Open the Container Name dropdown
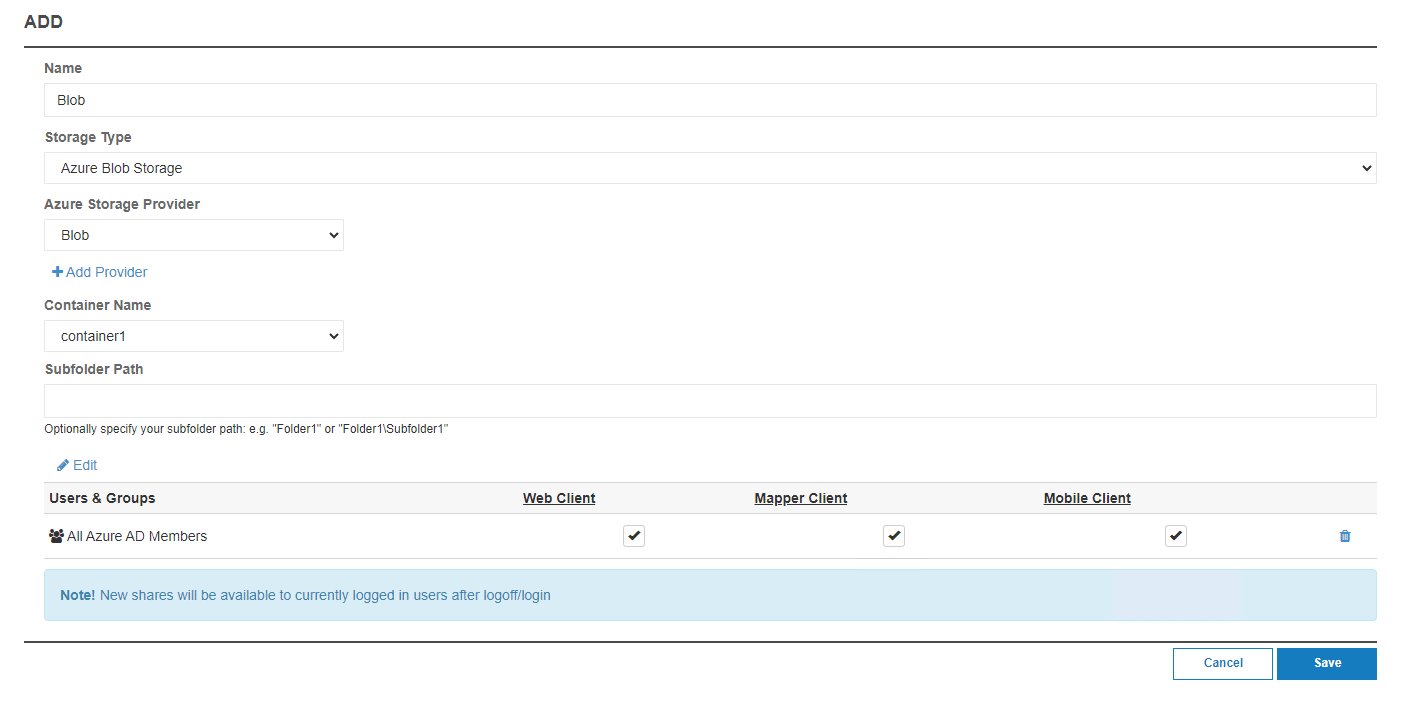1402x724 pixels. click(x=194, y=336)
